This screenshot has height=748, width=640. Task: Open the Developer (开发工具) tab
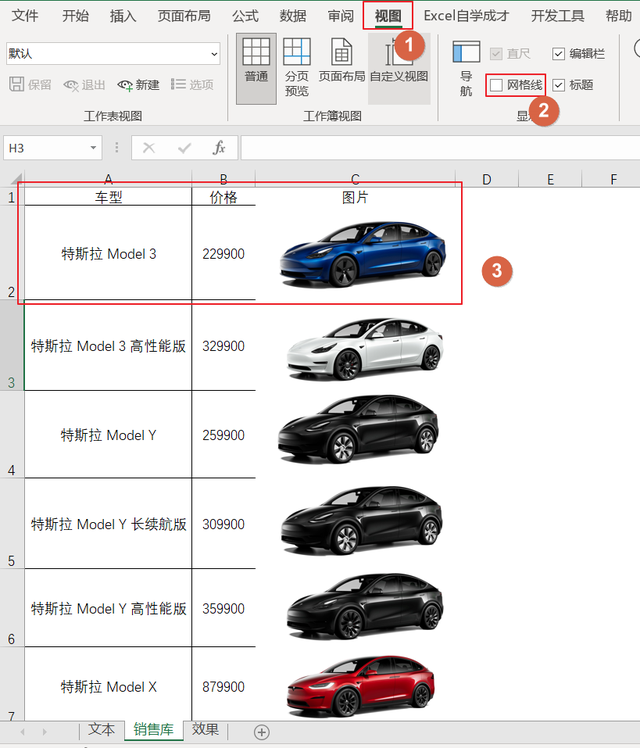click(557, 16)
